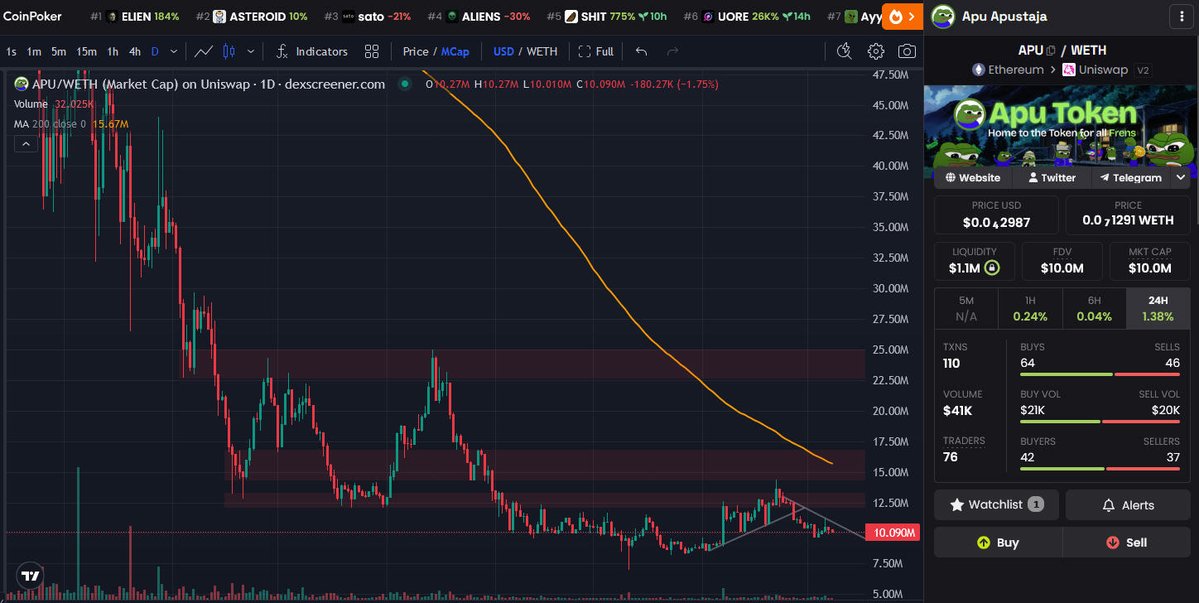Select the 6H stats tab
Image resolution: width=1199 pixels, height=603 pixels.
click(x=1094, y=309)
